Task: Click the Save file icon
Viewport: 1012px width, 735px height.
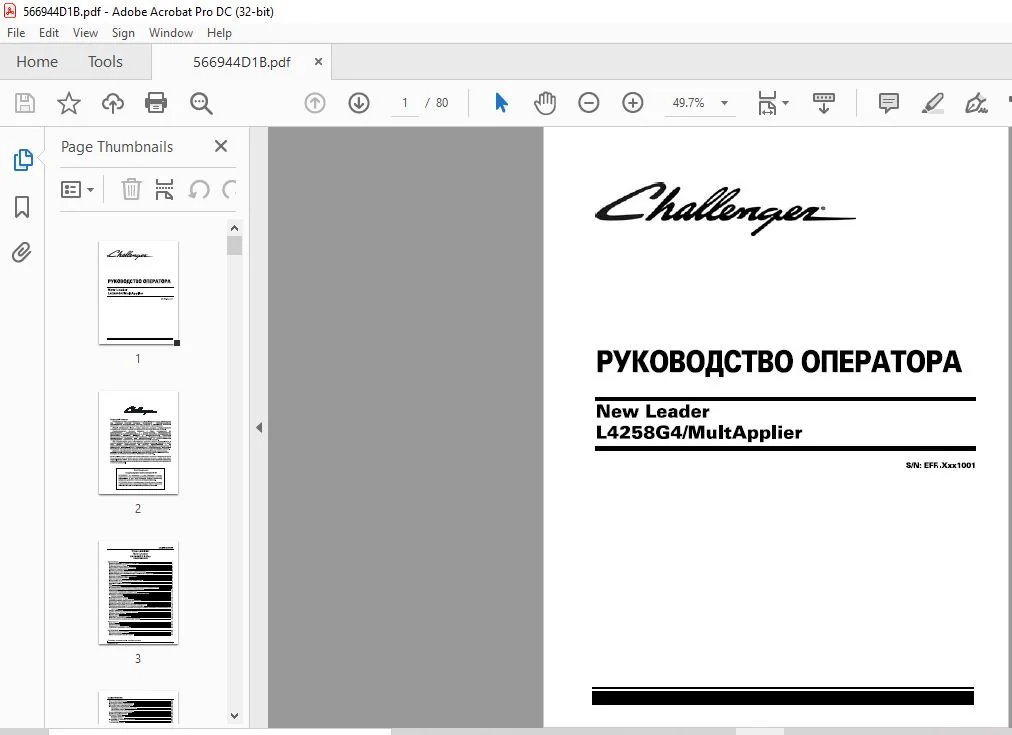Action: coord(25,103)
